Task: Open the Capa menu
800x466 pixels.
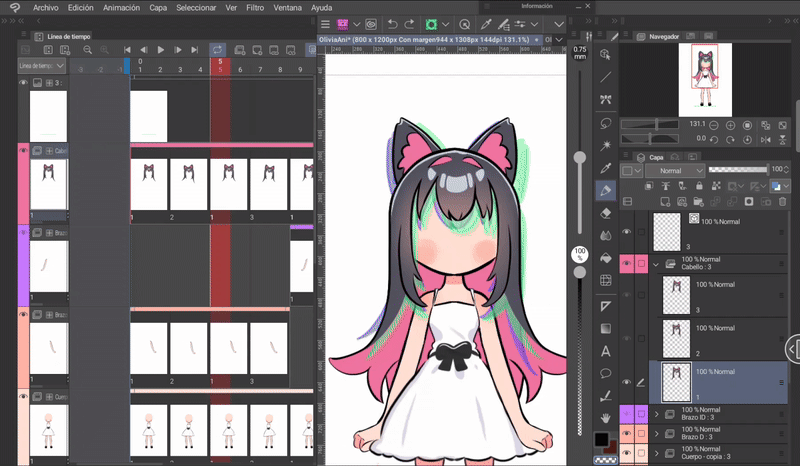Action: coord(158,8)
